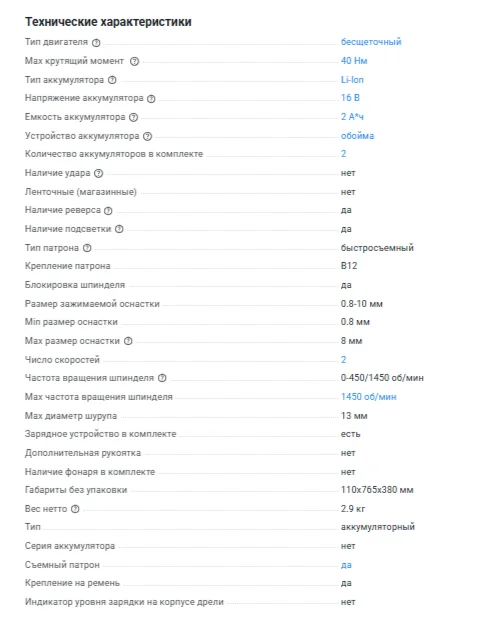
Task: Click the обойма link
Action: pyautogui.click(x=357, y=136)
